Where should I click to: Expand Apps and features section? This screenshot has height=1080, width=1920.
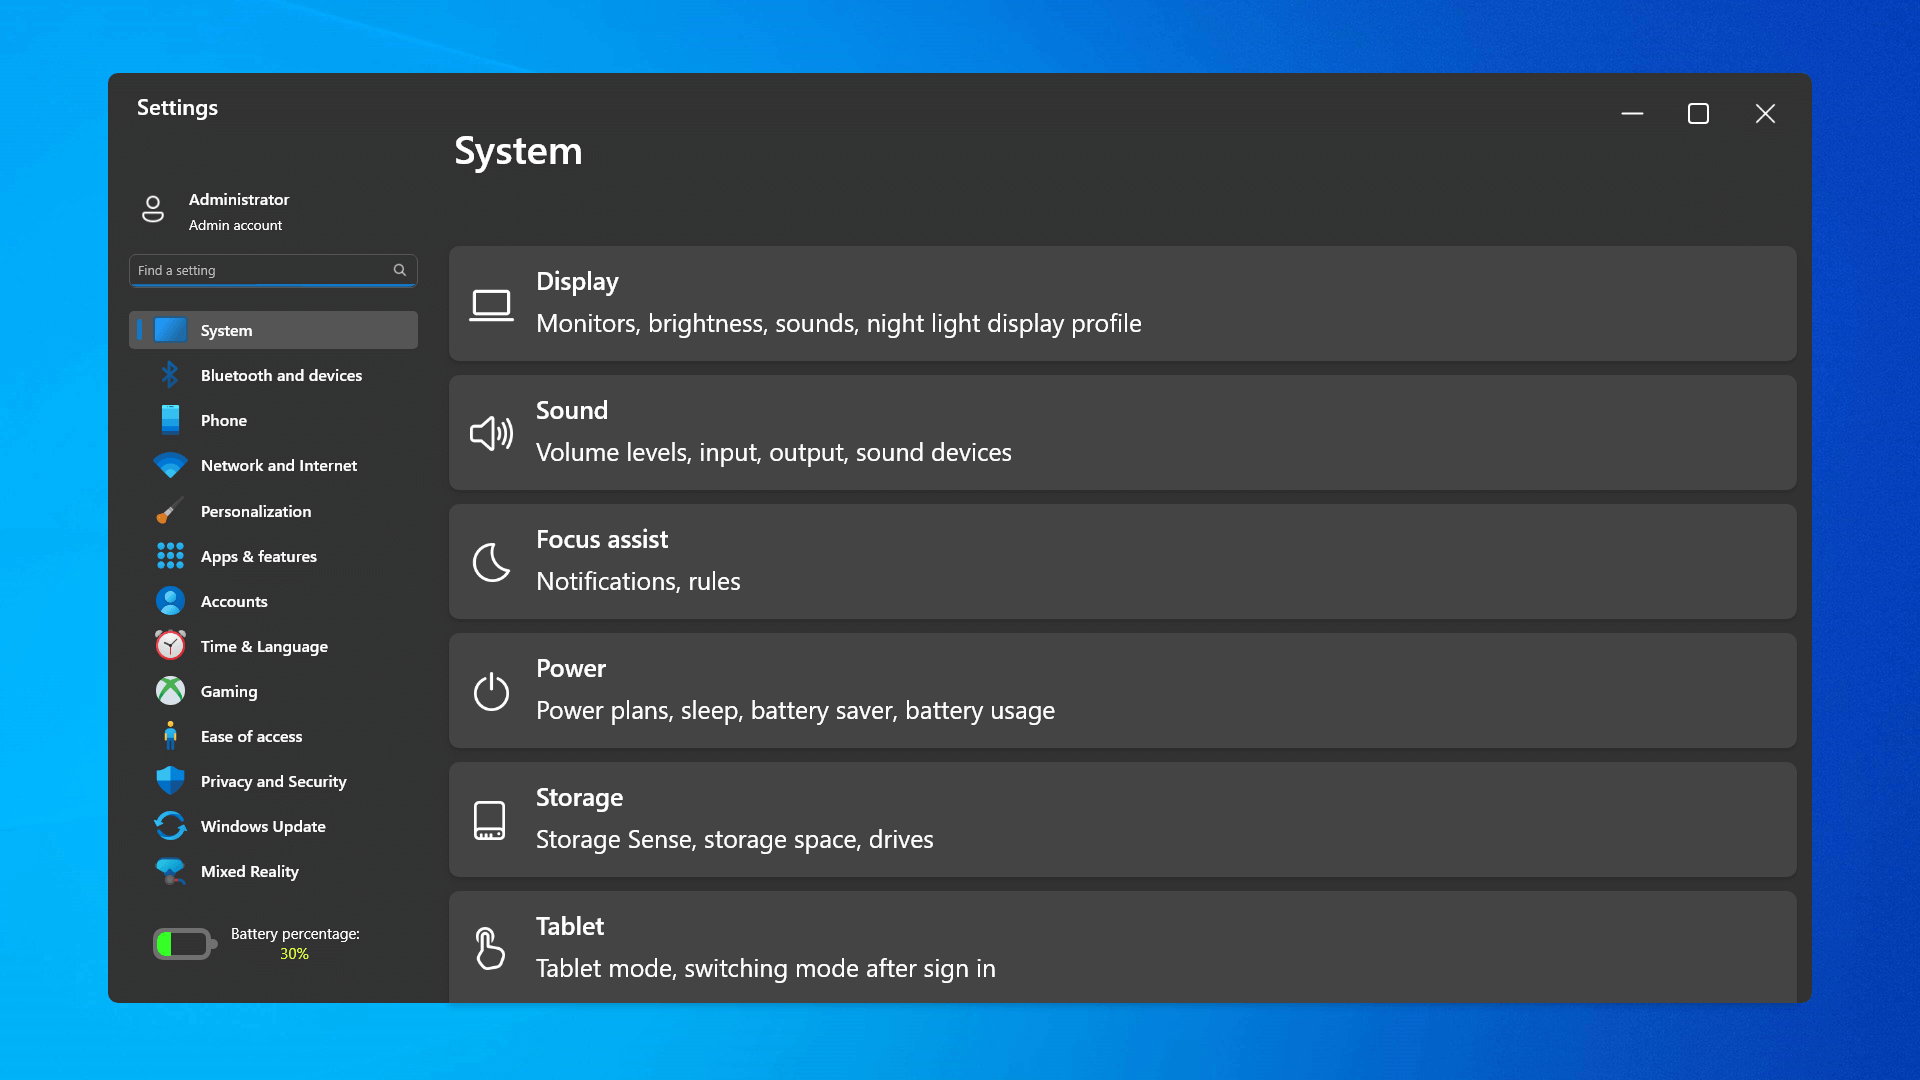[257, 555]
